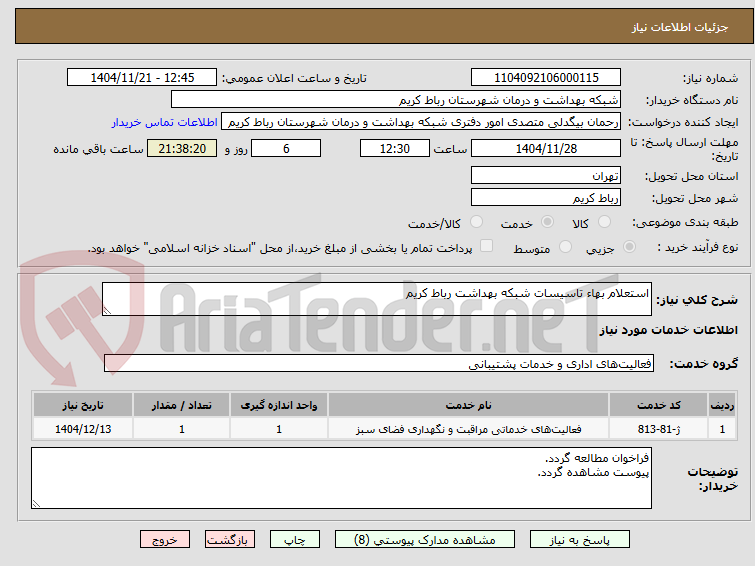This screenshot has height=566, width=755.
Task: Click the اطلاعات خدمات مورد نیاز heading
Action: click(668, 330)
